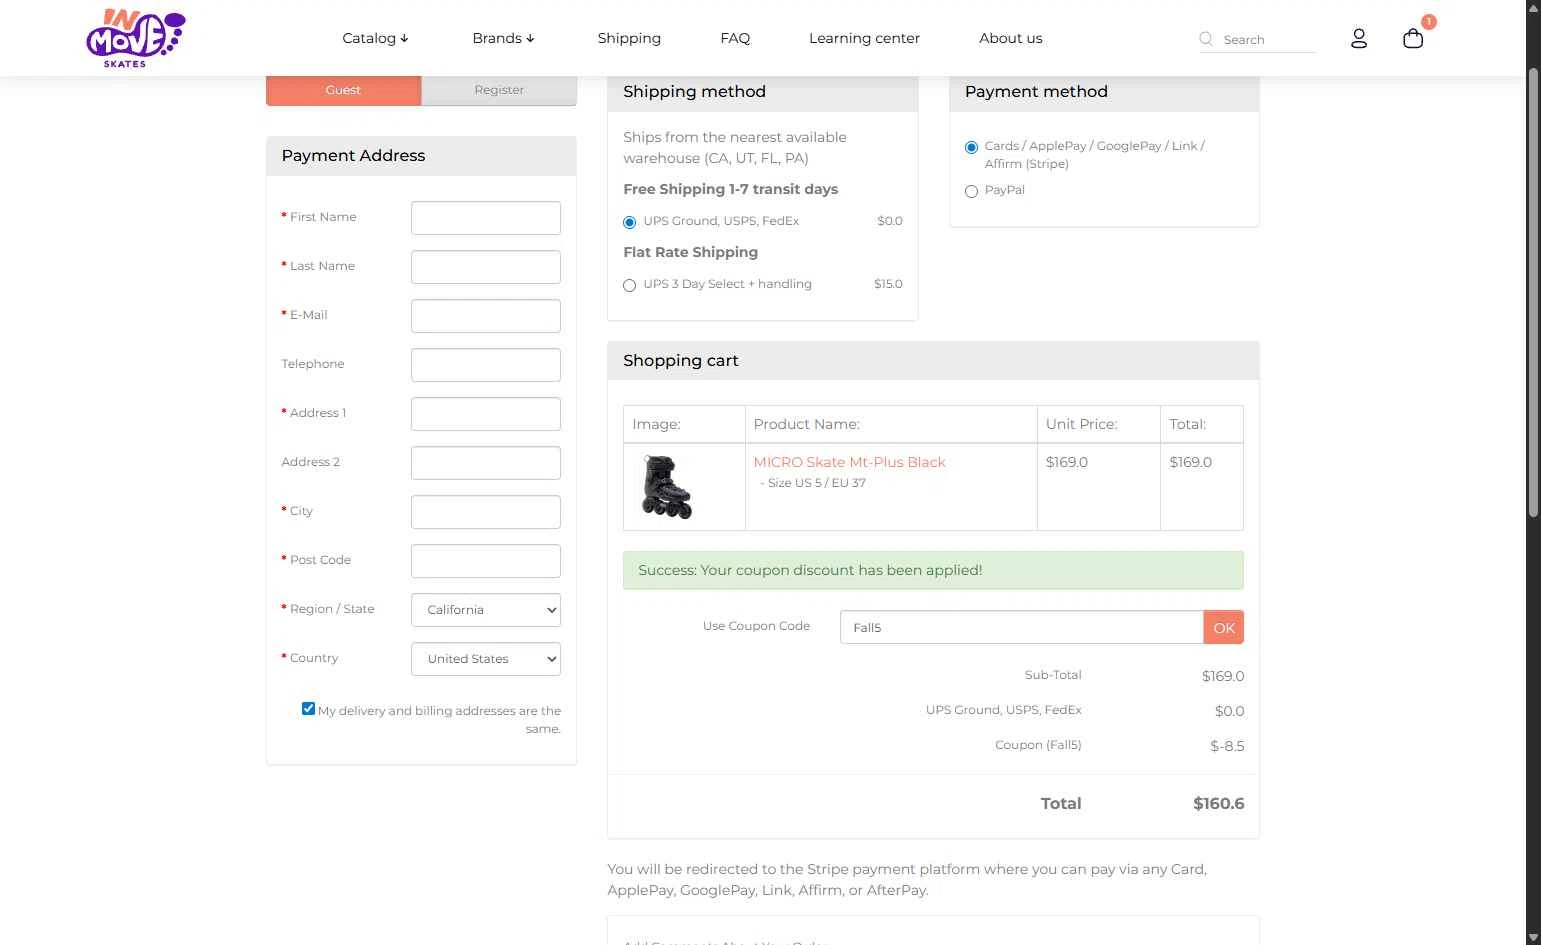
Task: Click the Post Code field
Action: click(486, 561)
